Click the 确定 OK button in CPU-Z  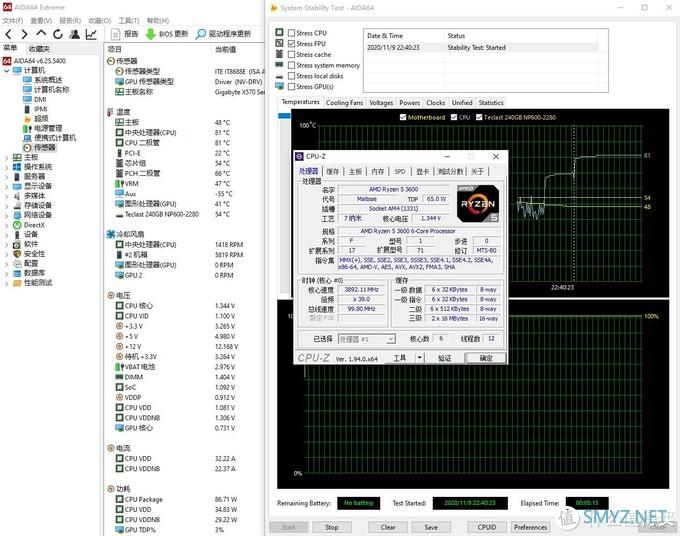click(x=486, y=358)
